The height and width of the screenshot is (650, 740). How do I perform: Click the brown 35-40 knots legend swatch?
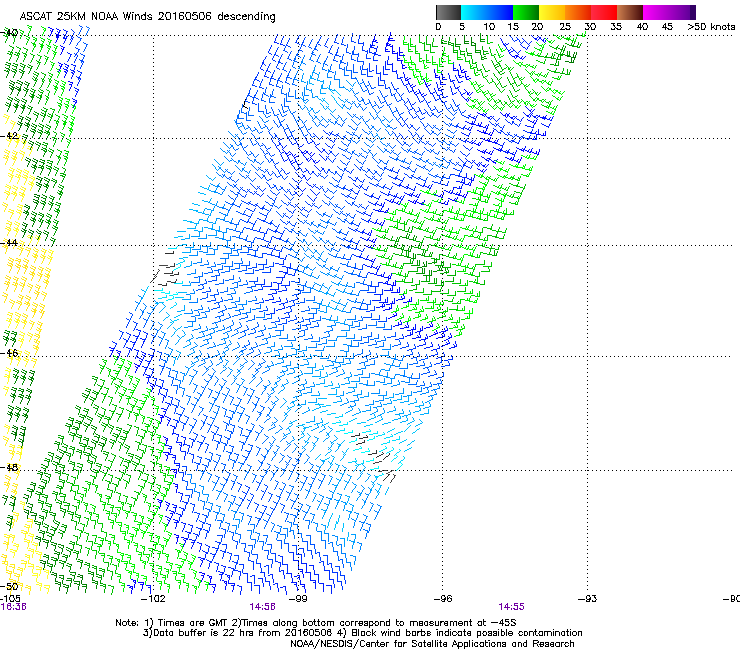click(x=630, y=12)
